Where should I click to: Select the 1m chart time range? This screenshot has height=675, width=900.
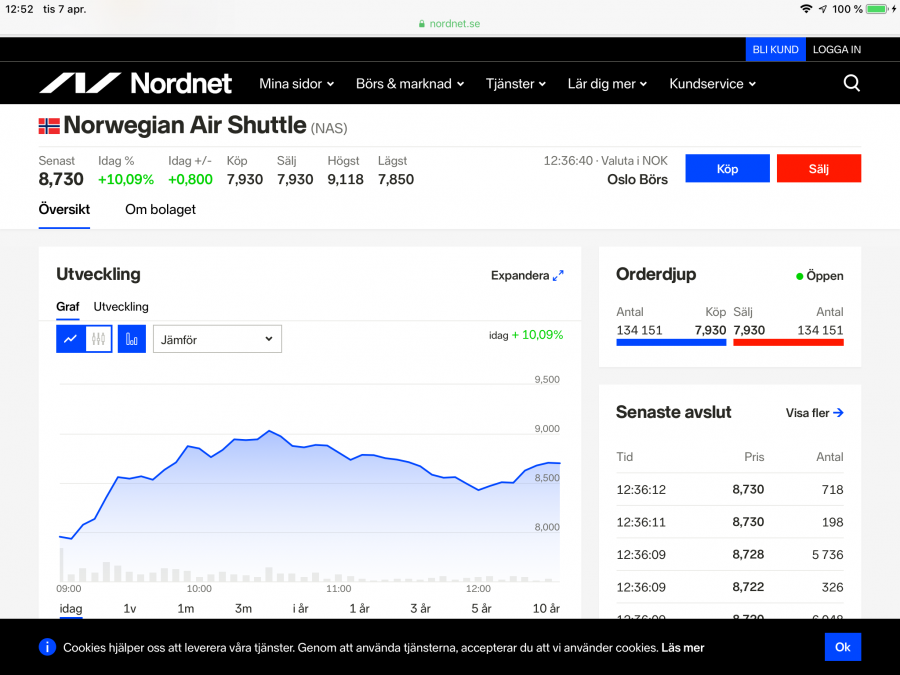pos(186,608)
